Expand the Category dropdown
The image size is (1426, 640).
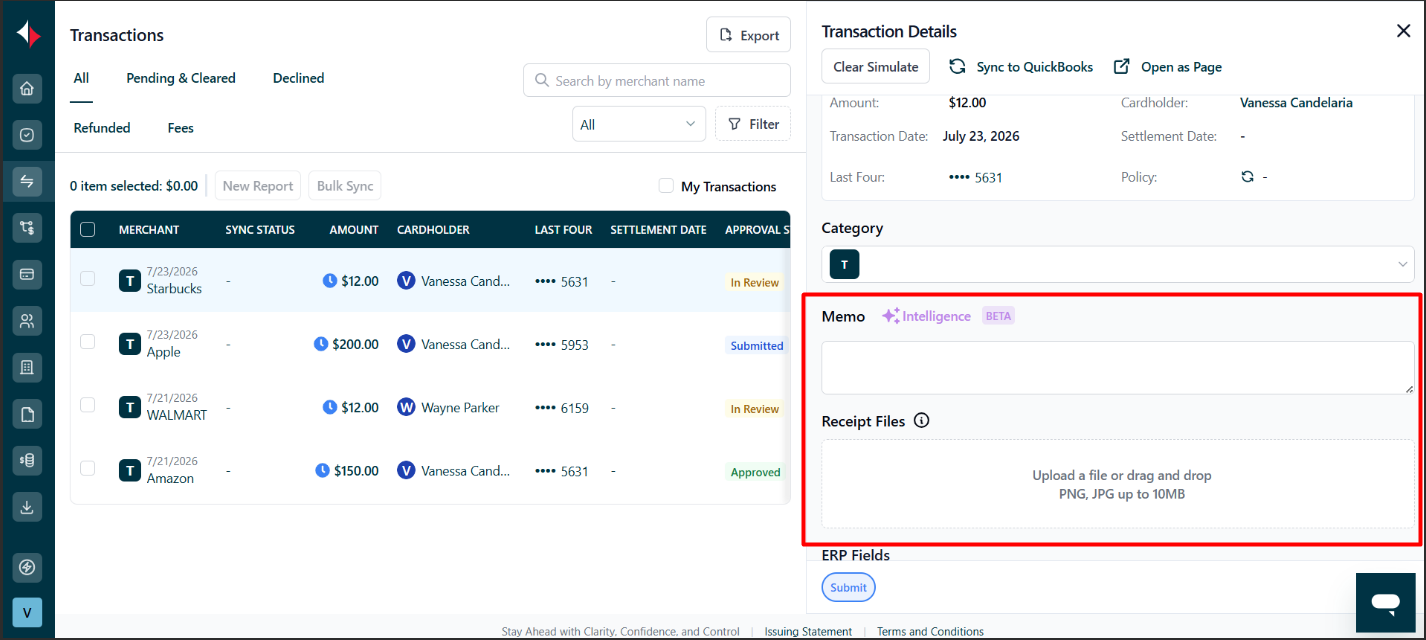click(x=1118, y=264)
